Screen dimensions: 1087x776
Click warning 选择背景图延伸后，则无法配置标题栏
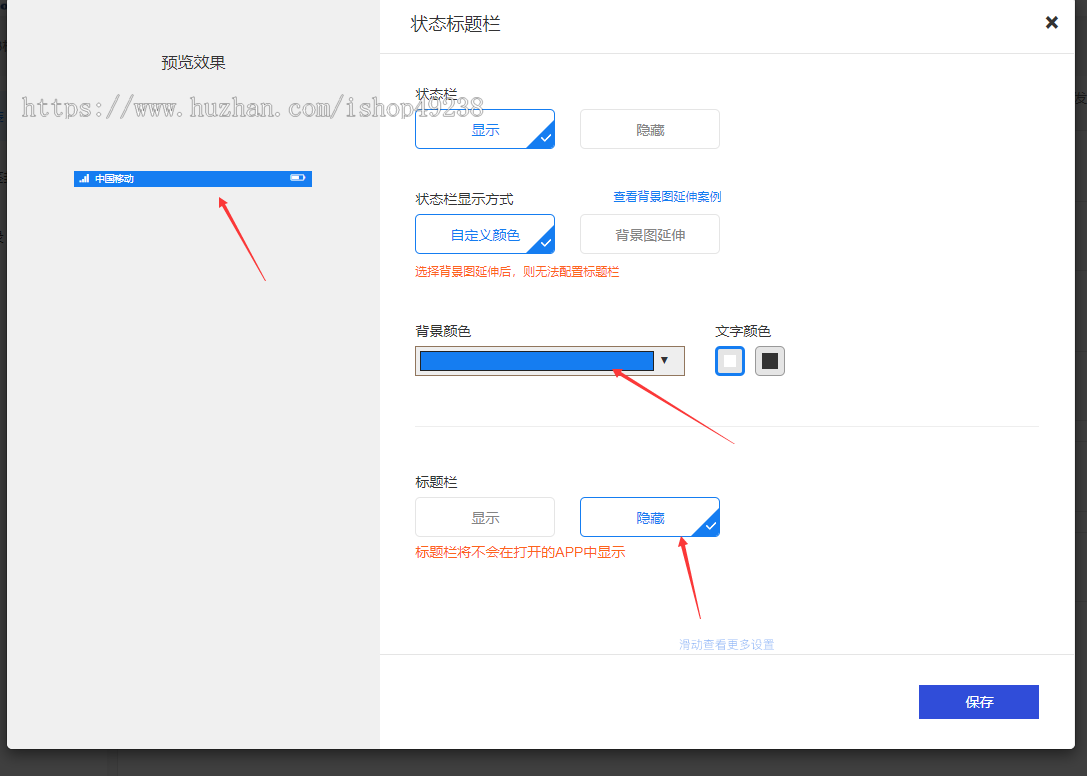(517, 272)
